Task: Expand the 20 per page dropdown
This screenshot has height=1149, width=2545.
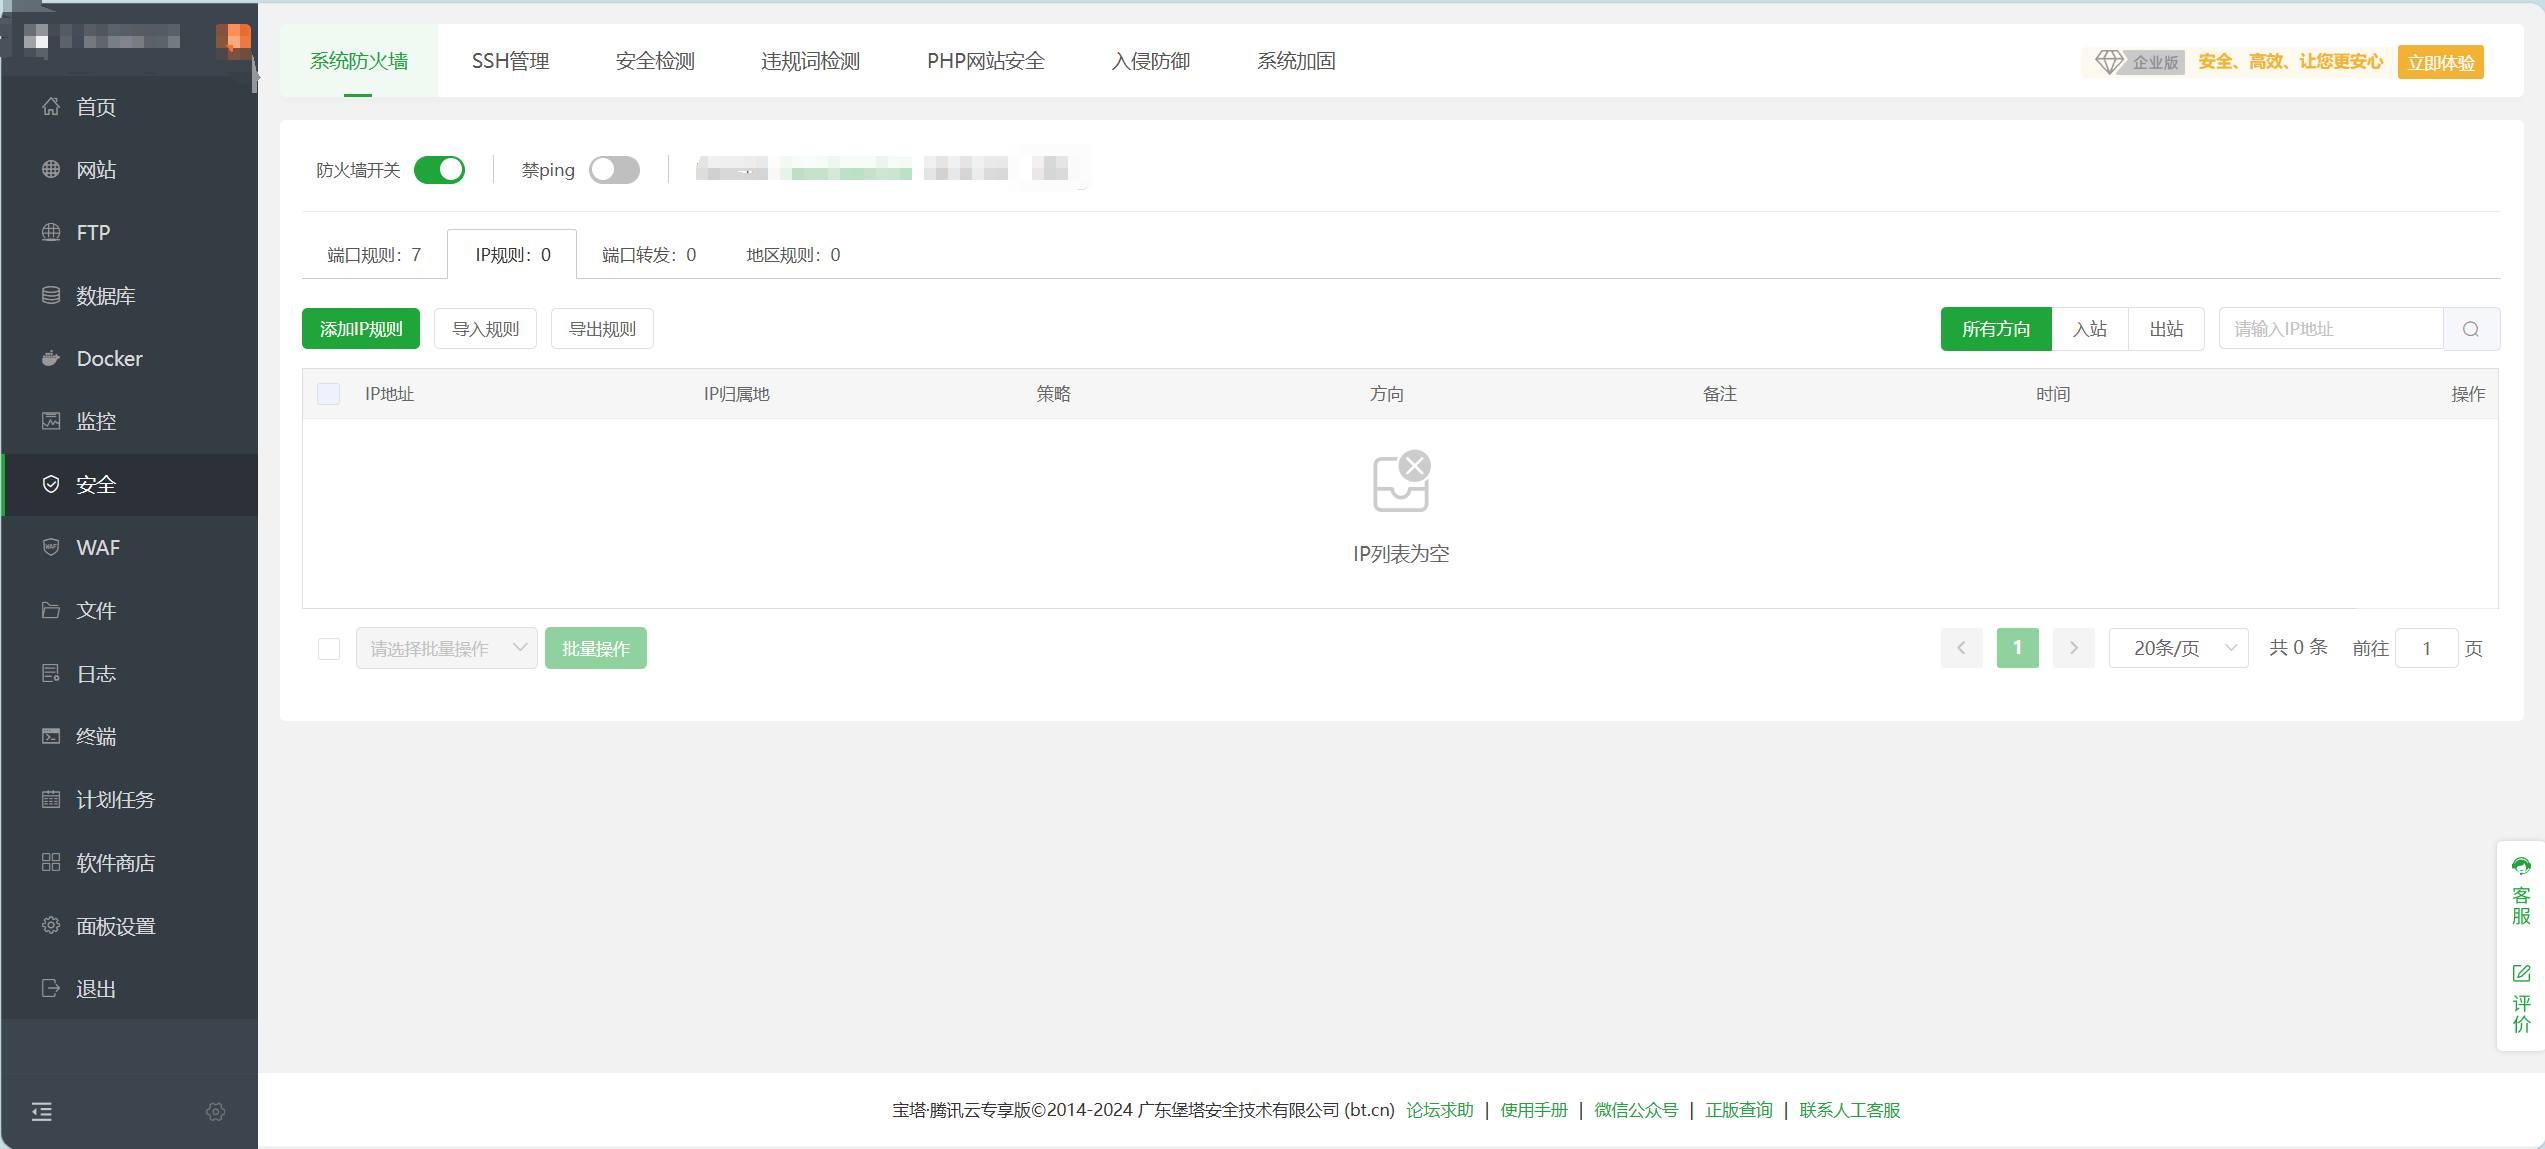Action: pos(2178,648)
